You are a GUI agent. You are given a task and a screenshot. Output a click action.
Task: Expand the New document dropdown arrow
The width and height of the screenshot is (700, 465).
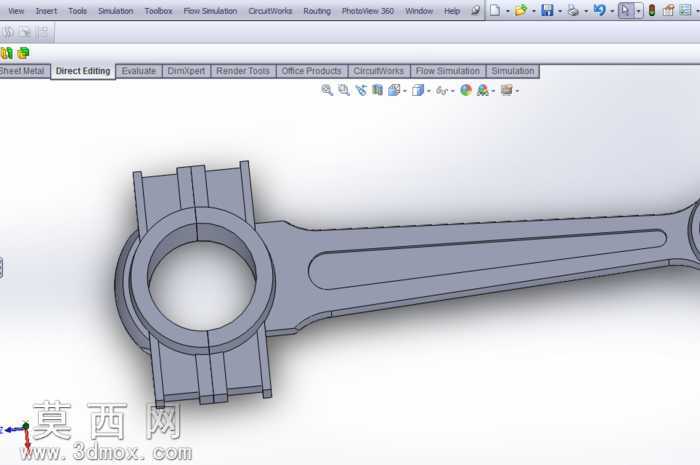(508, 11)
